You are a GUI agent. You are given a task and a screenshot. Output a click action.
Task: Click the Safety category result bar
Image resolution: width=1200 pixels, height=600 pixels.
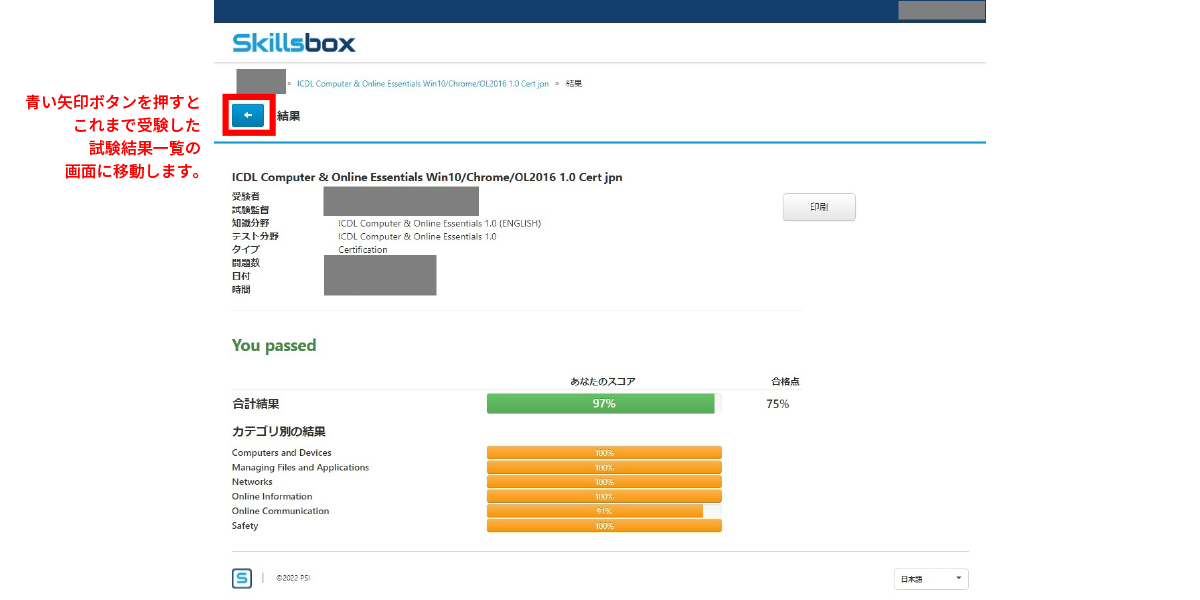[604, 526]
